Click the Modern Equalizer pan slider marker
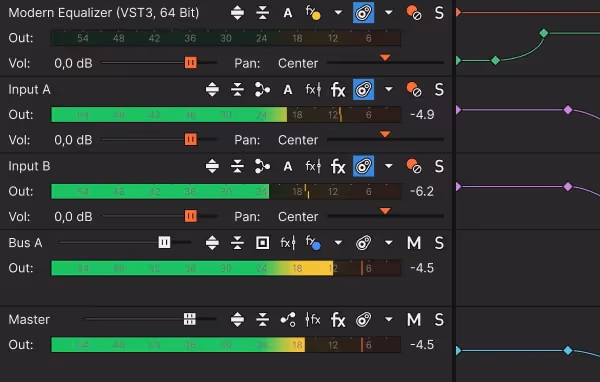The image size is (600, 382). pos(385,57)
